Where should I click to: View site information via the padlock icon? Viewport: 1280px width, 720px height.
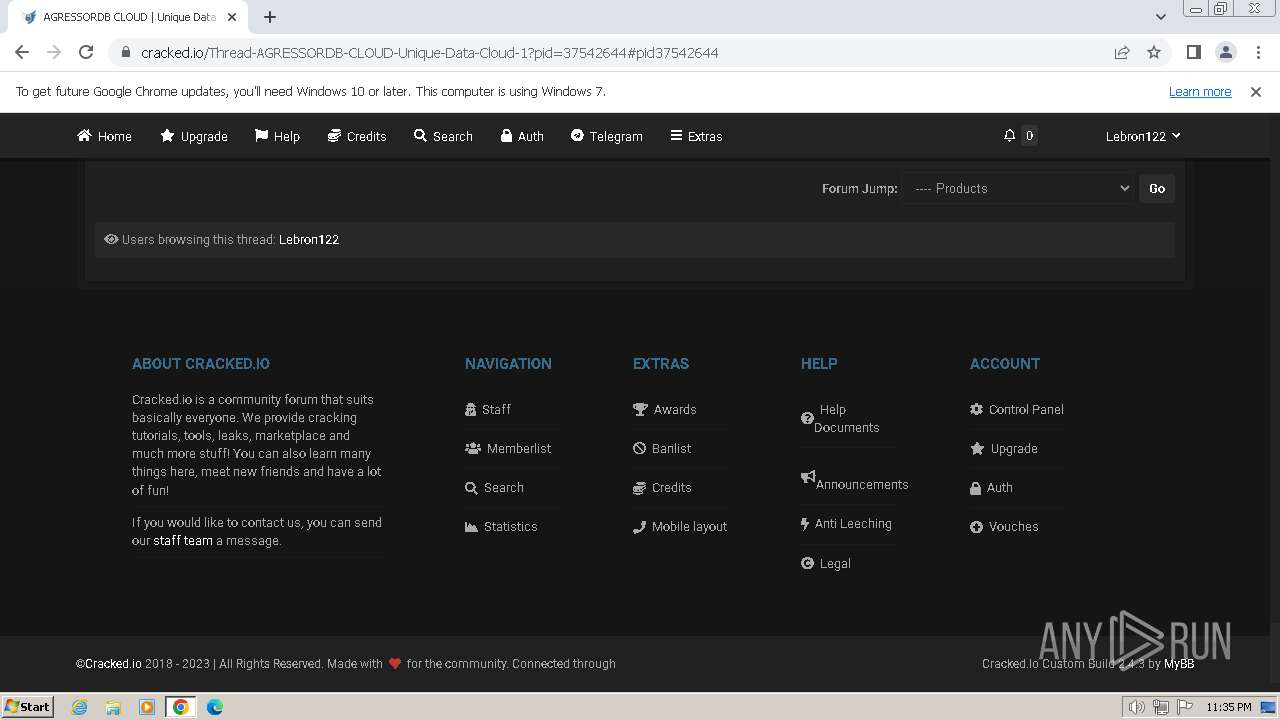pyautogui.click(x=126, y=52)
